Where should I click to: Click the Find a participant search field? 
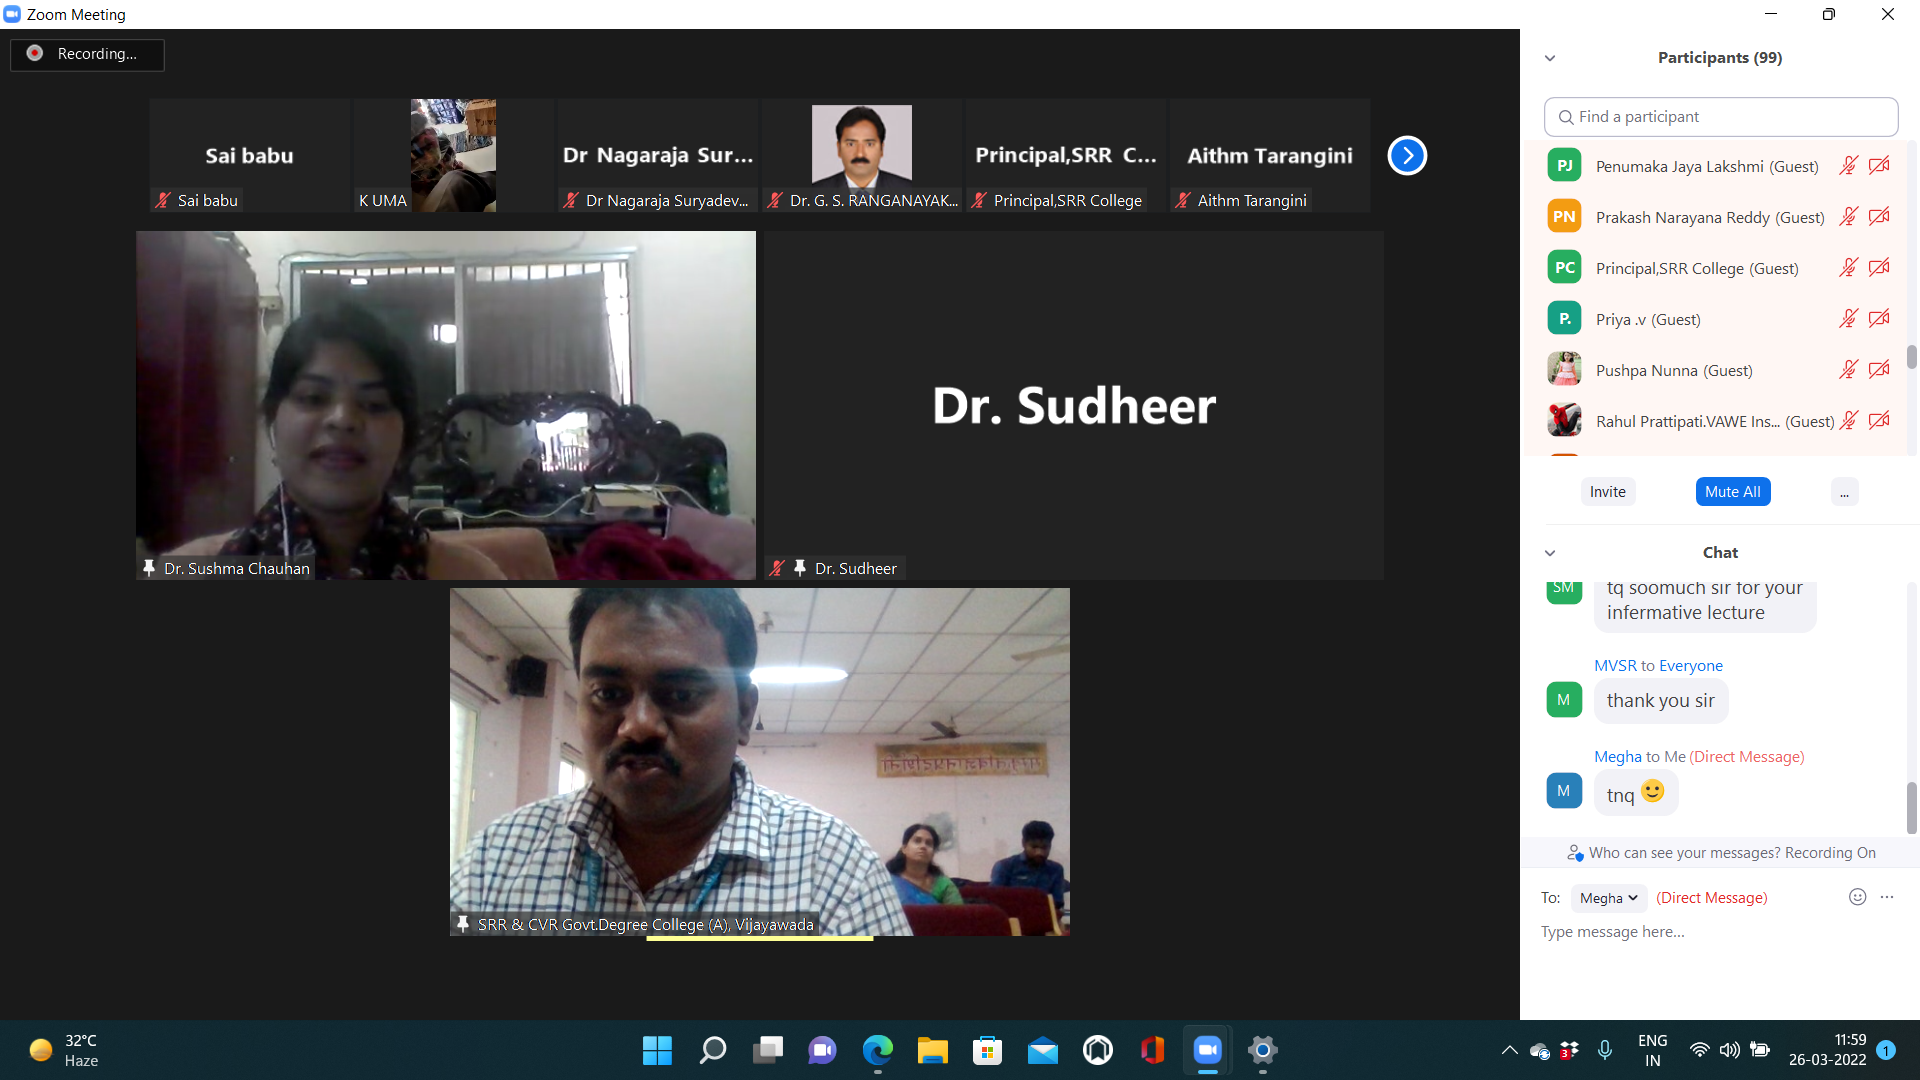click(1720, 117)
